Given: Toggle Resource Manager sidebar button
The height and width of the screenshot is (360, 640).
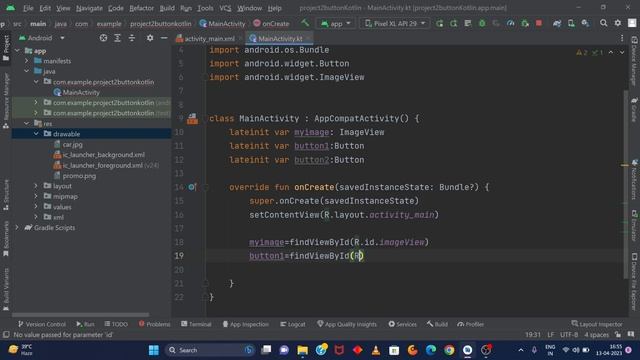Looking at the screenshot, I should [x=6, y=100].
